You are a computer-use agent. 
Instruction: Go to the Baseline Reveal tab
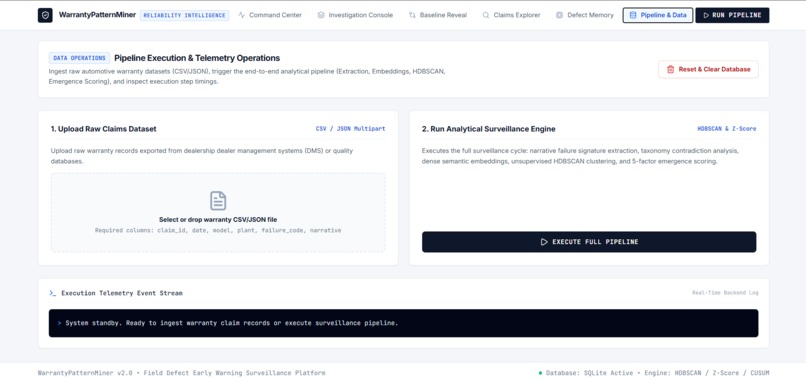click(438, 15)
